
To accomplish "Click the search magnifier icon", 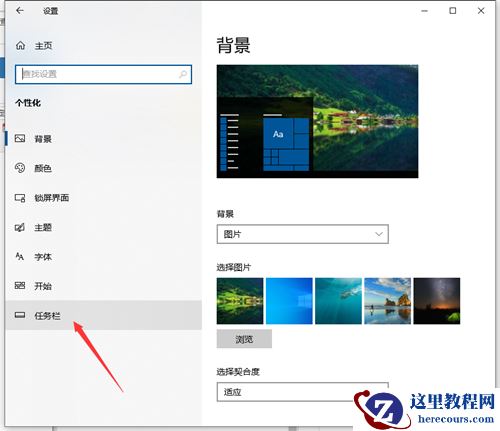I will [183, 74].
